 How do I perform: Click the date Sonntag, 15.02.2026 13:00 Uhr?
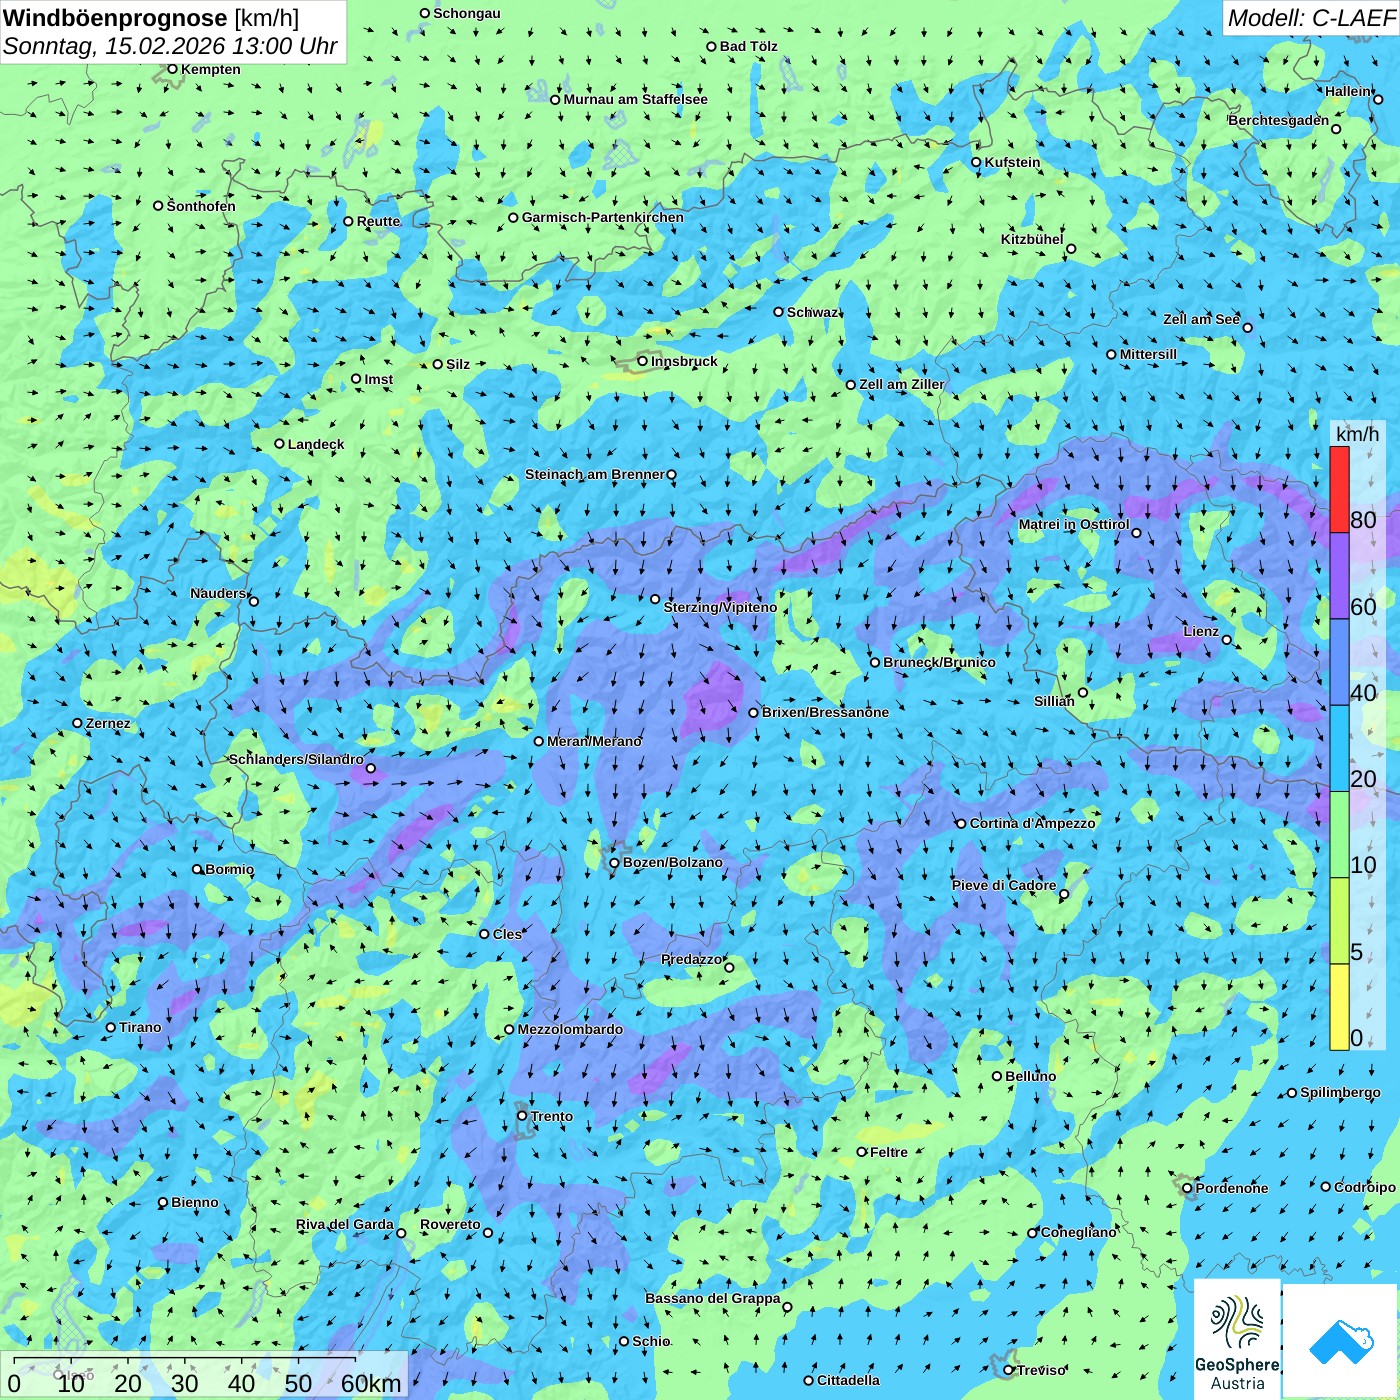pos(170,46)
